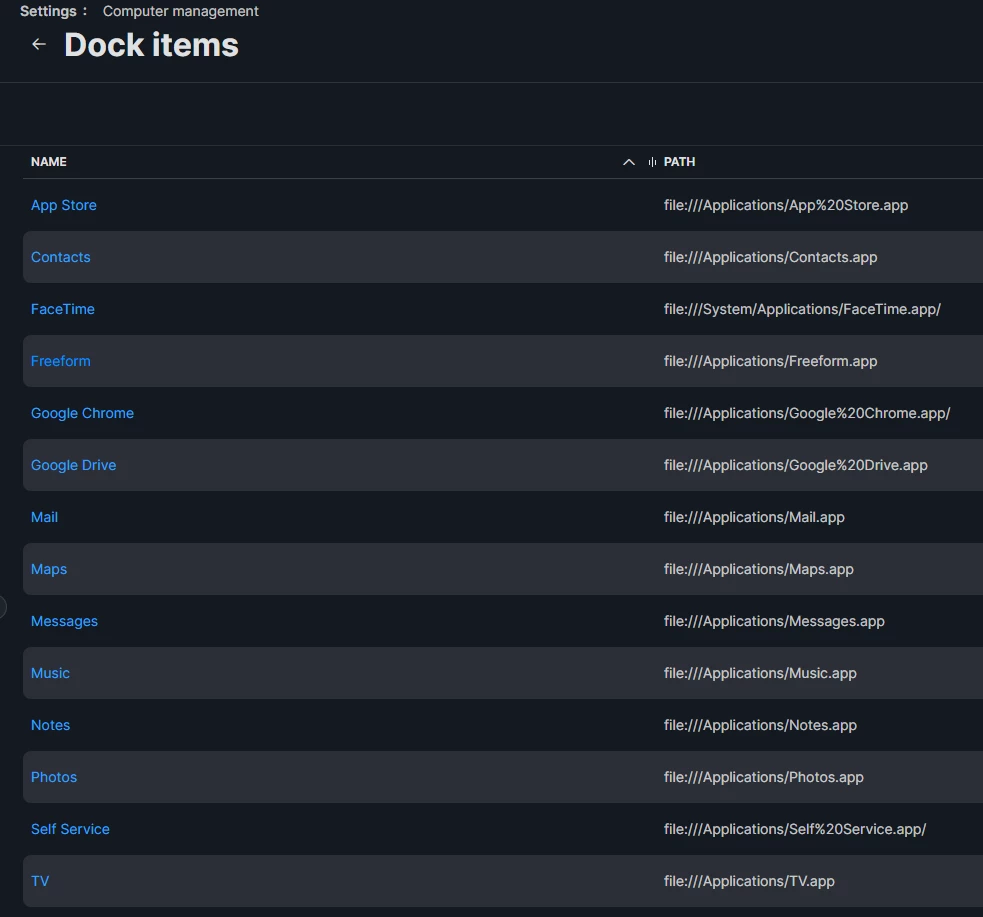Select path file:///Applications/Maps.app

tap(759, 569)
